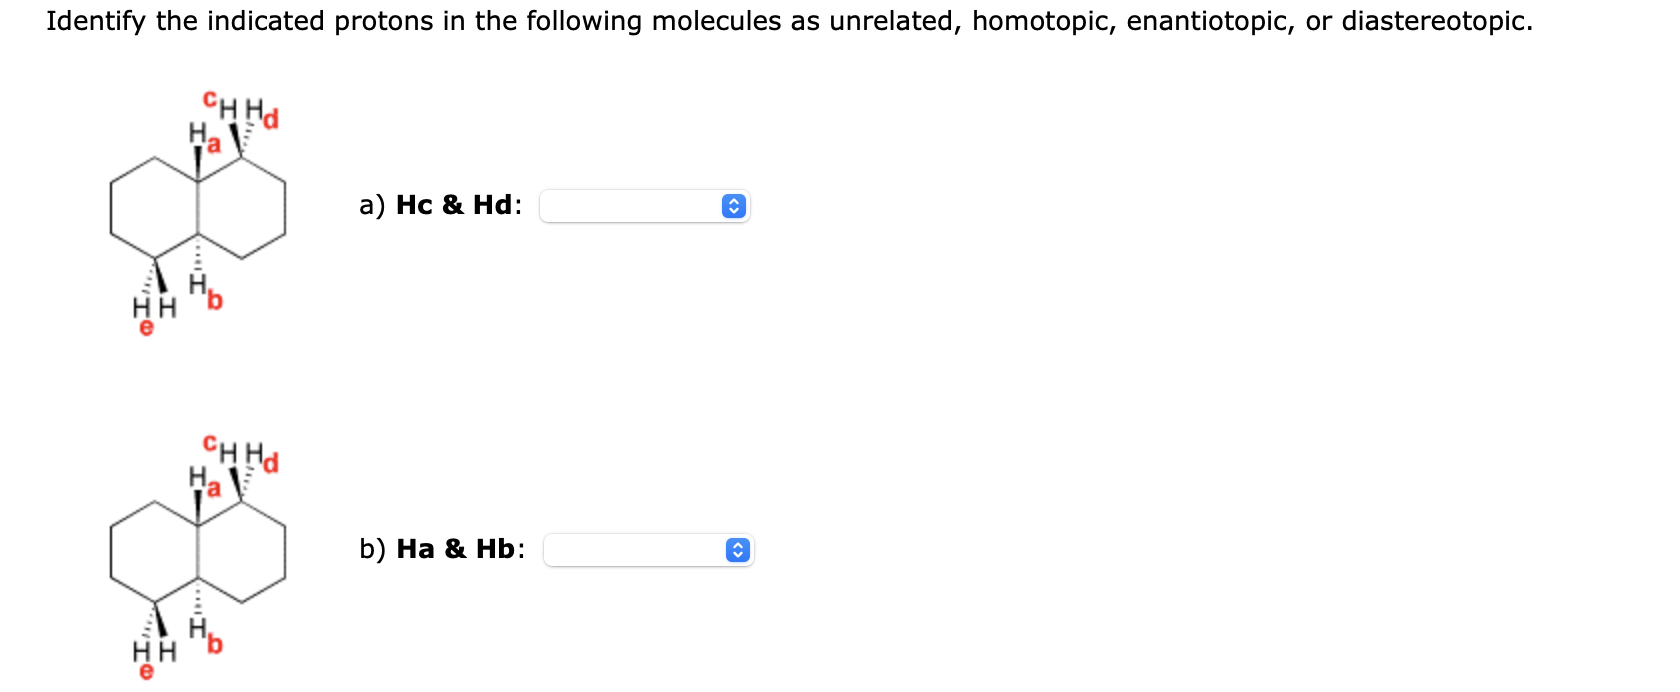Click the chevron icon on the first dropdown
Viewport: 1680px width, 692px height.
[x=734, y=207]
